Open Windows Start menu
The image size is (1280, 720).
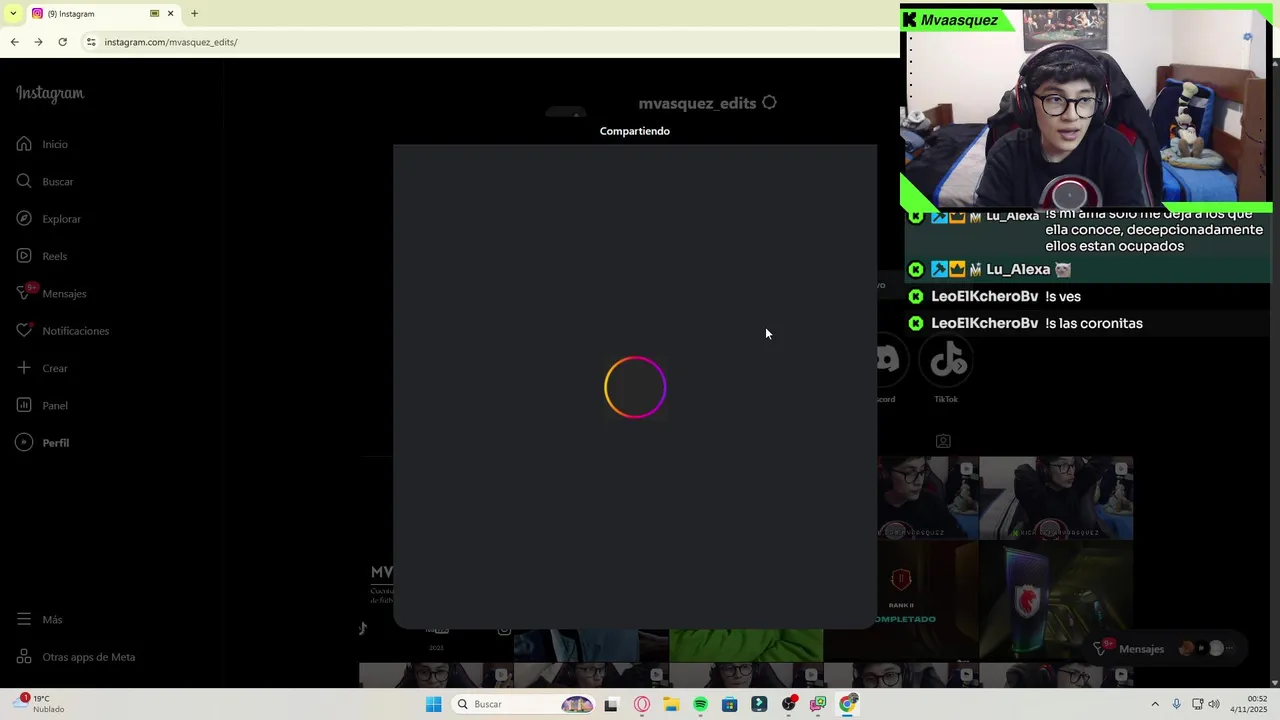(433, 704)
